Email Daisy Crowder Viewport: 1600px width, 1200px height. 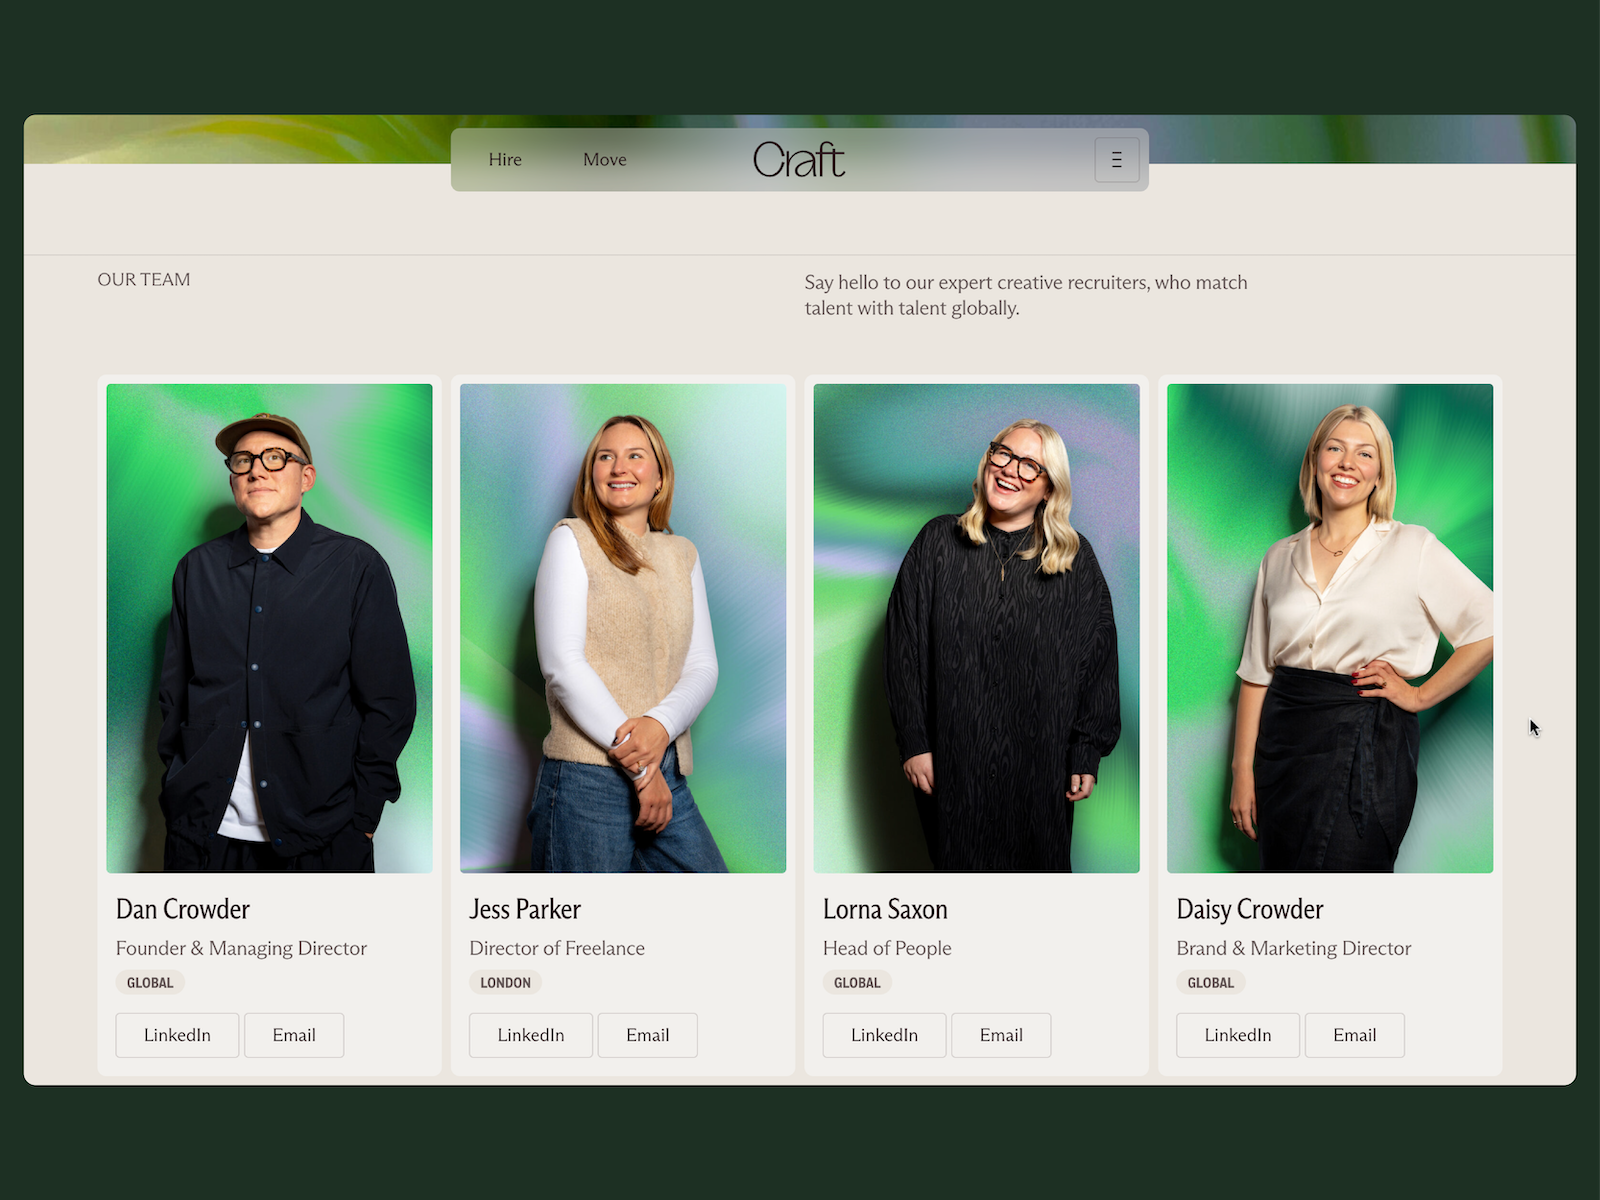[1354, 1035]
